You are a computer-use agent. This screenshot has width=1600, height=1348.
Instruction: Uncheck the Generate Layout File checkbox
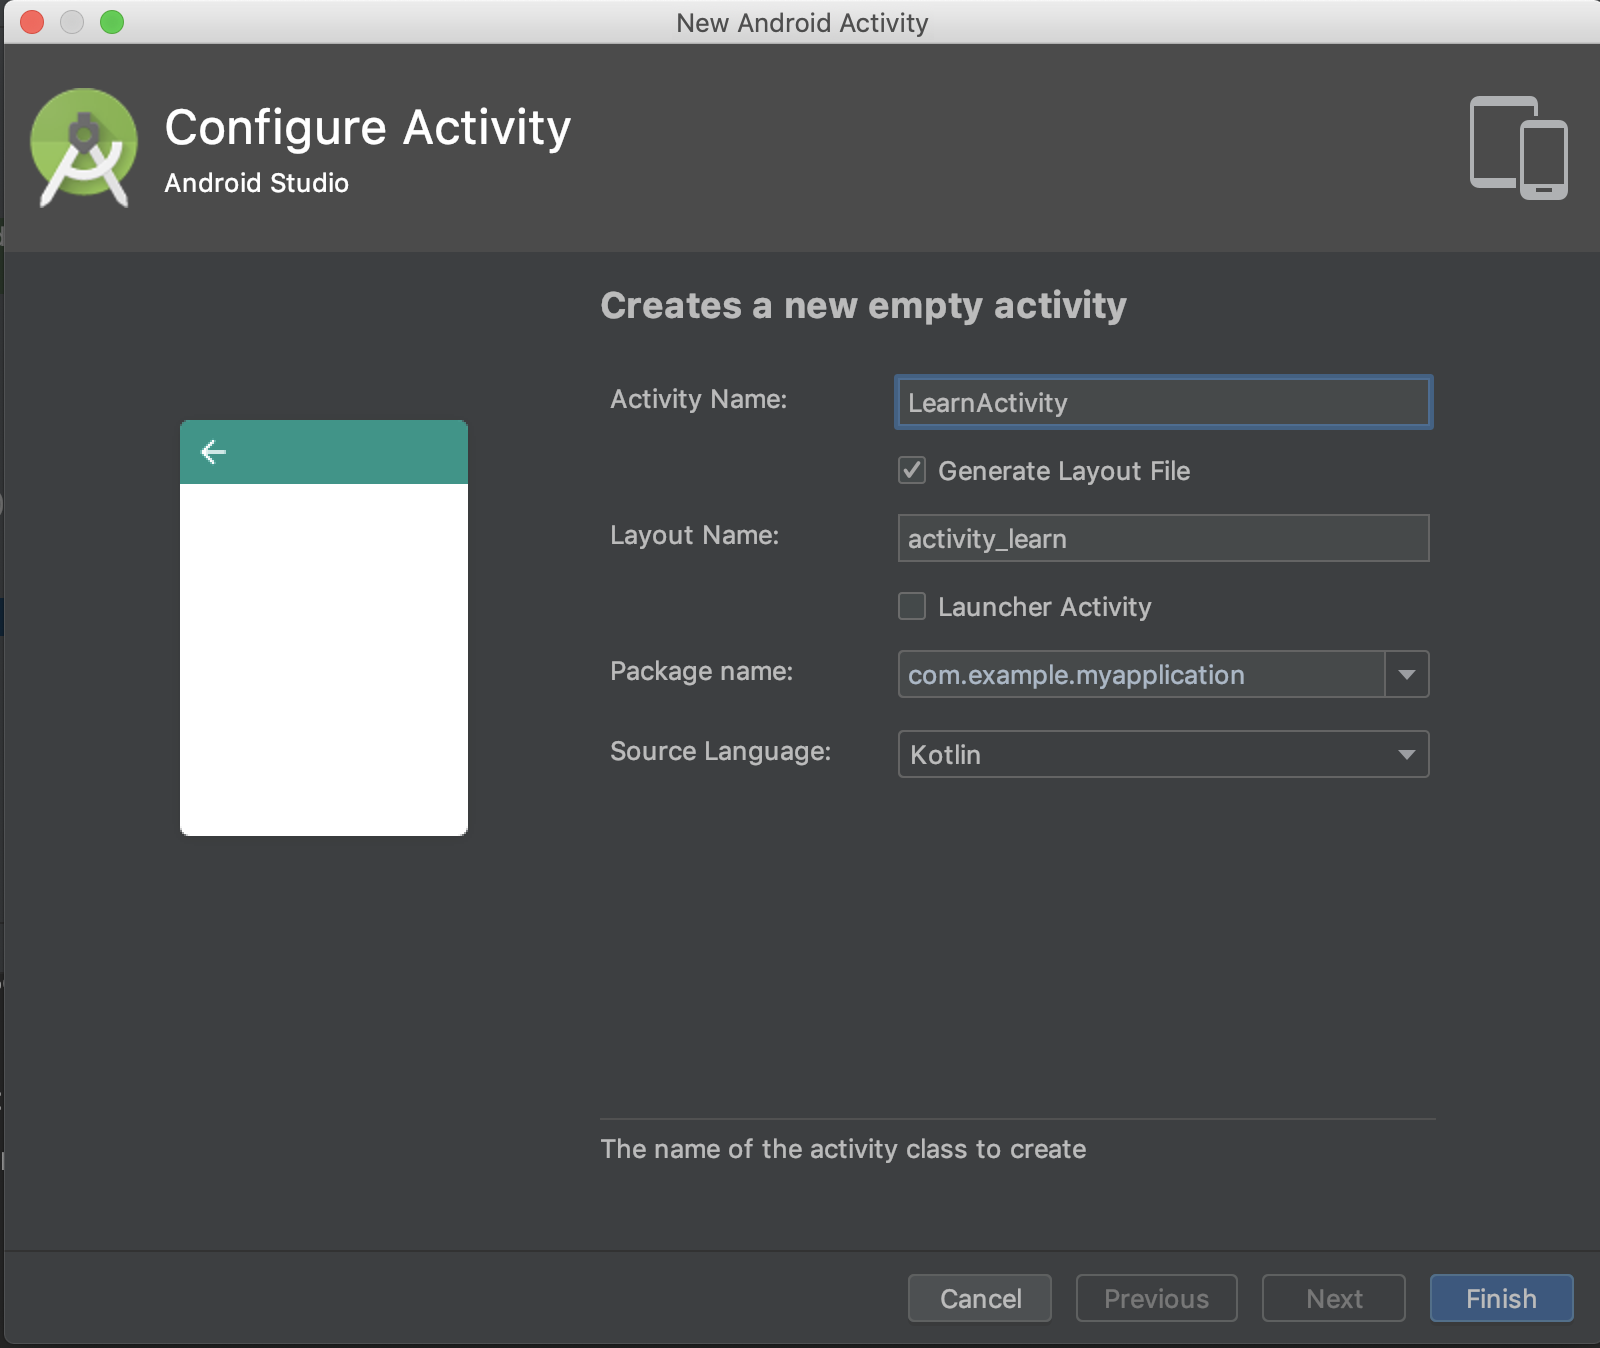point(912,470)
